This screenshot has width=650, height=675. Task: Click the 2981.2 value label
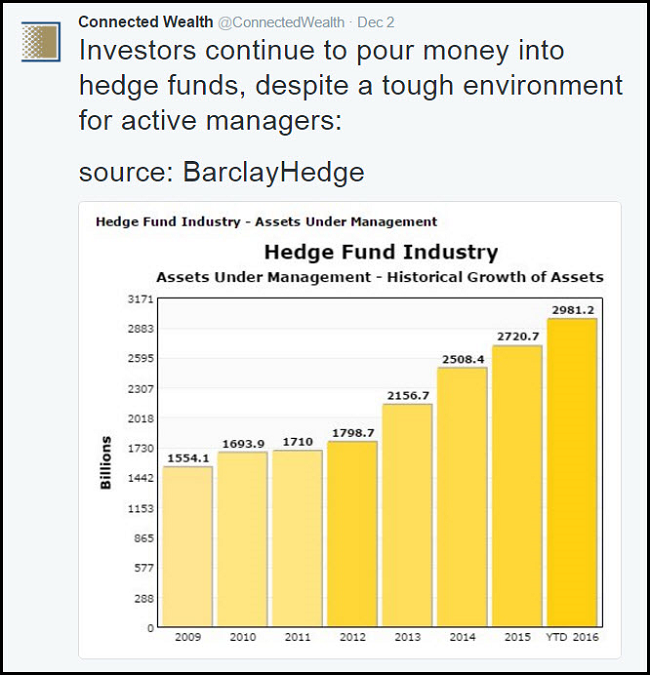point(572,309)
